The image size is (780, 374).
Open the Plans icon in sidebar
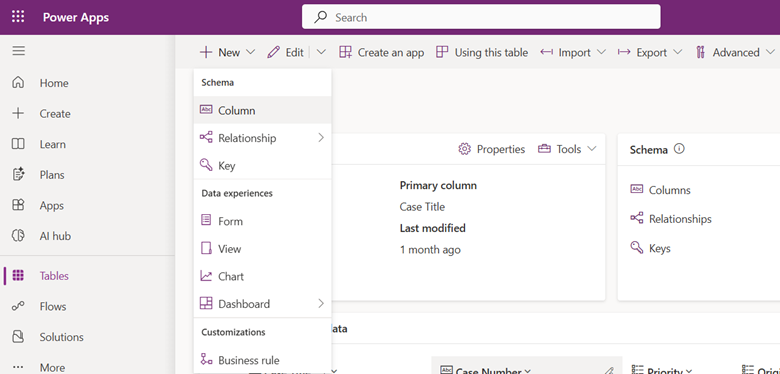[18, 175]
